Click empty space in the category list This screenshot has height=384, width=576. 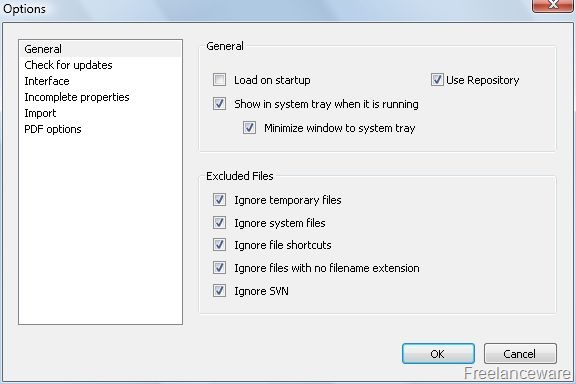click(x=100, y=228)
